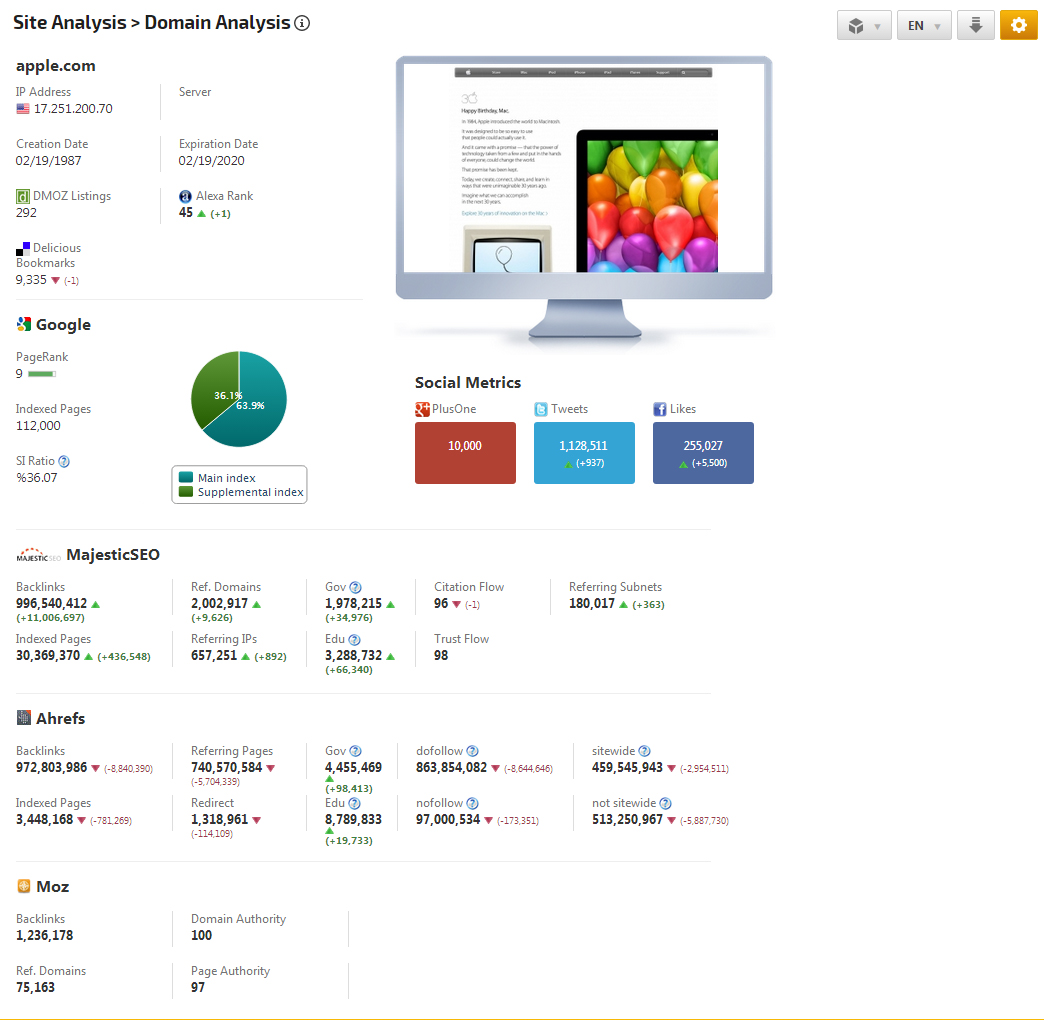Click the Ahrefs Gov help icon
The height and width of the screenshot is (1020, 1044).
click(356, 751)
